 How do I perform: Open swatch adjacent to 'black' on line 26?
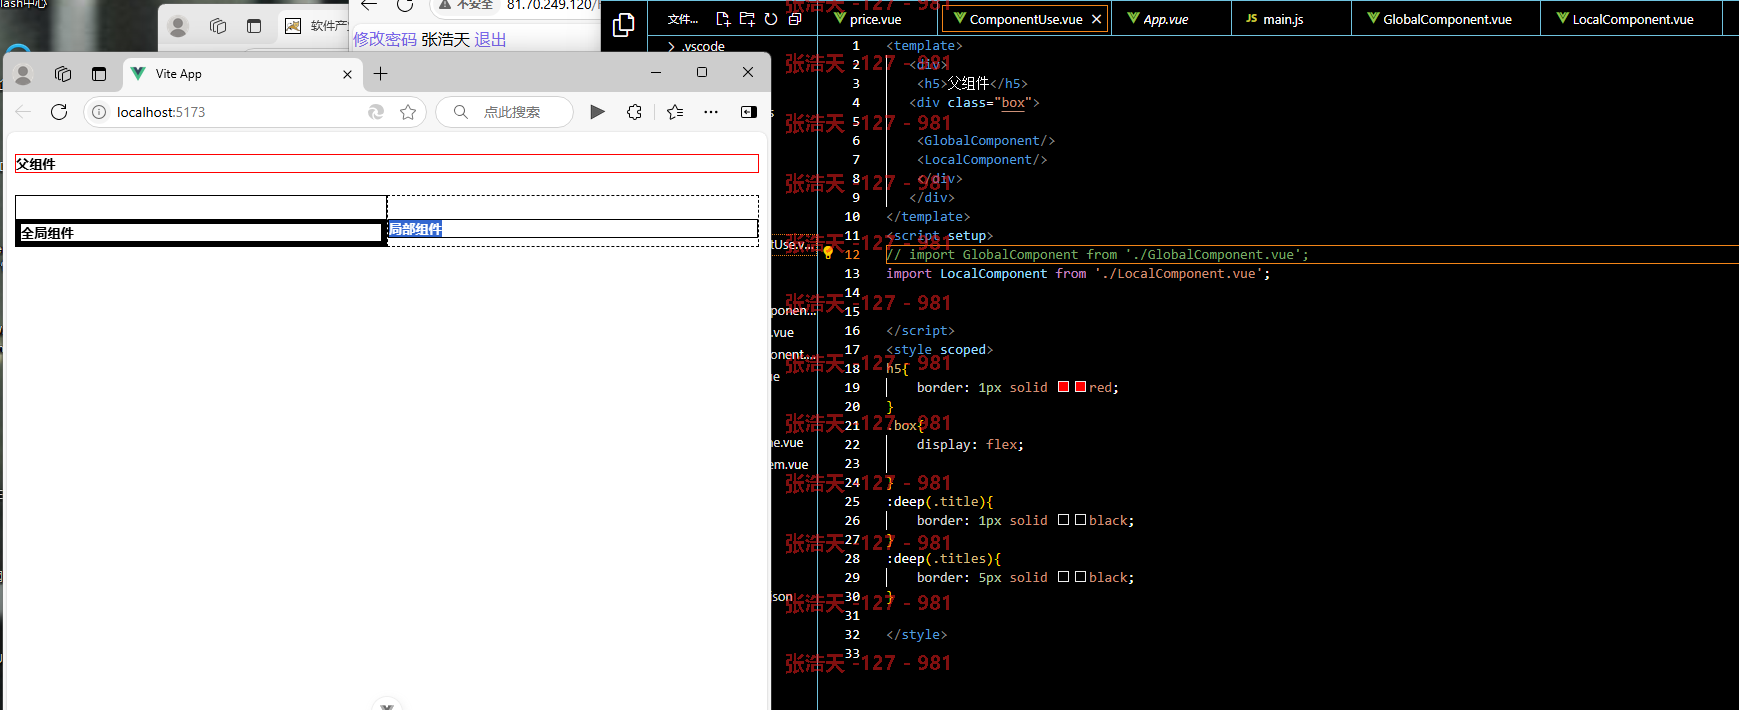tap(1080, 520)
